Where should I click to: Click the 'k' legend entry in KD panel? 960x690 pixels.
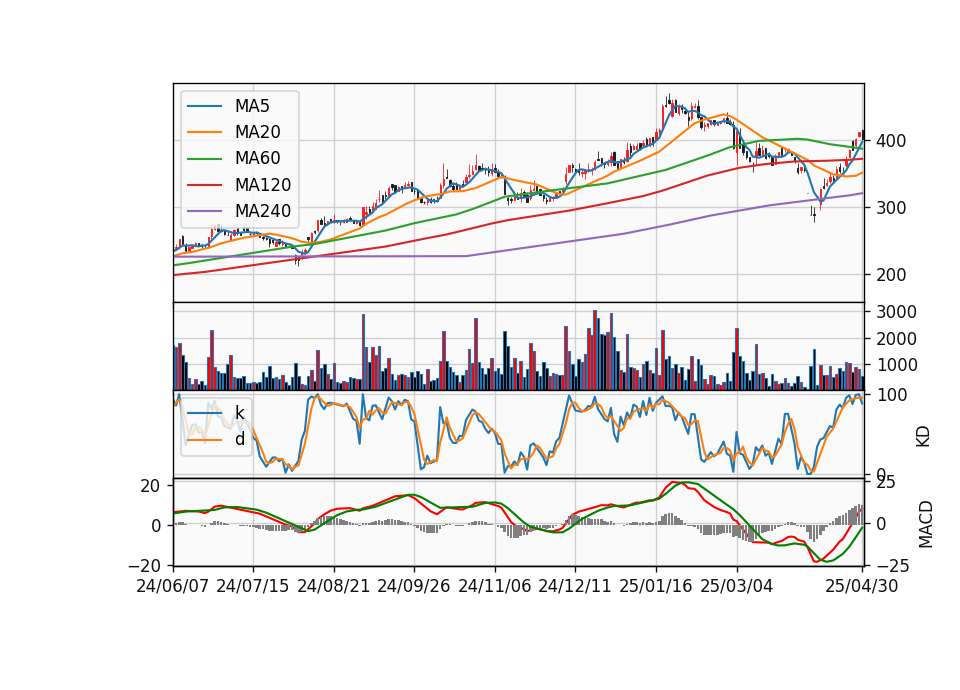pos(239,413)
